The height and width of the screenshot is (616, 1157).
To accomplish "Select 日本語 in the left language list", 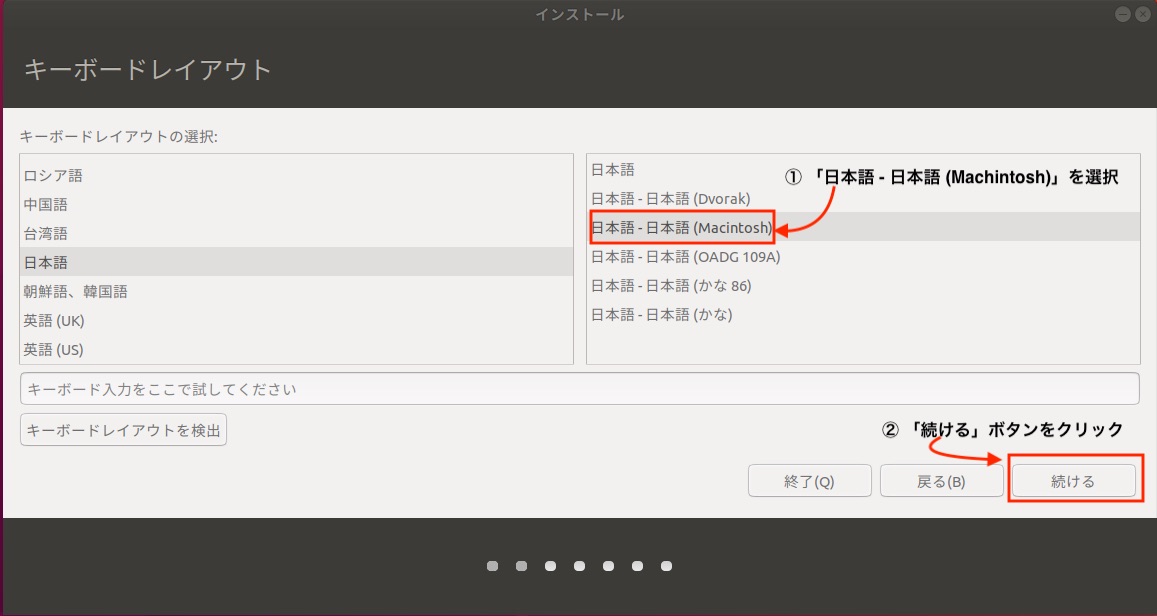I will click(297, 262).
